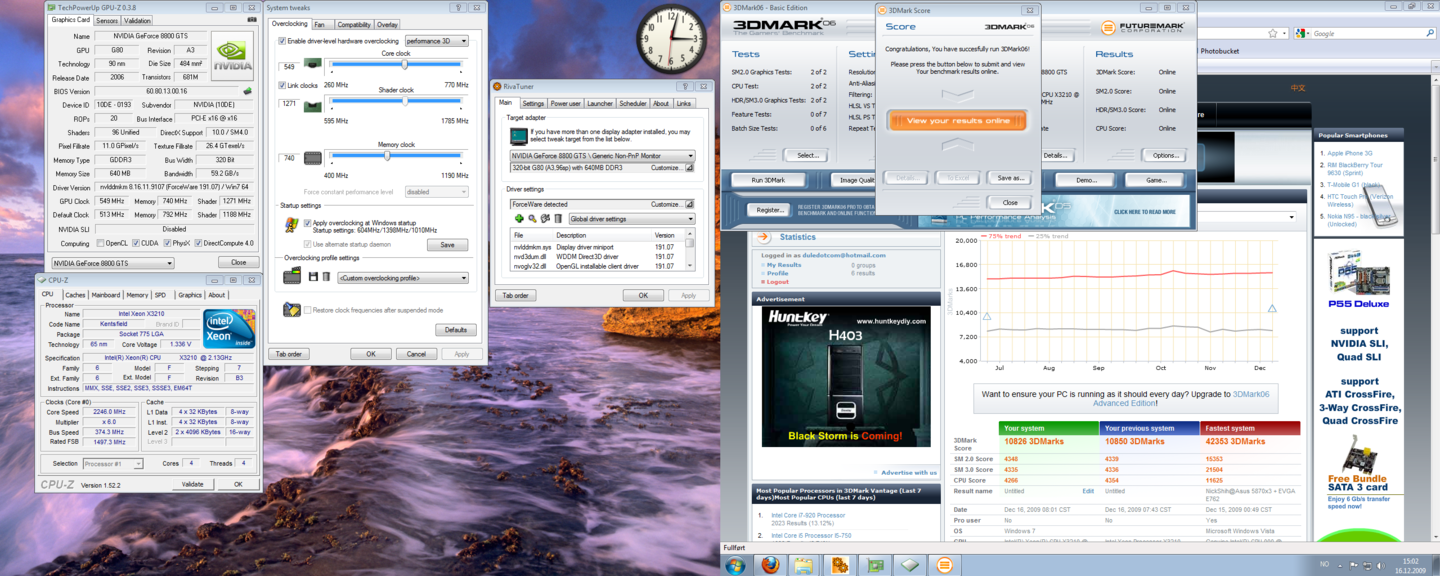Toggle the PhysX checkbox in GPU-Z
The height and width of the screenshot is (576, 1440).
167,243
